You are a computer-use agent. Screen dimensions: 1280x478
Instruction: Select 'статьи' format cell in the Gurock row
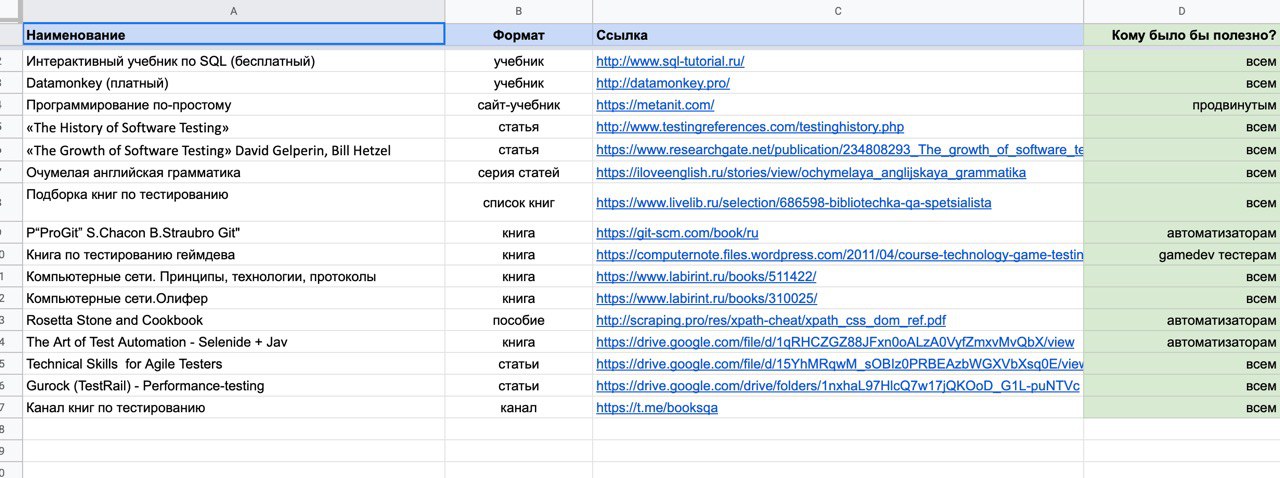pyautogui.click(x=519, y=386)
